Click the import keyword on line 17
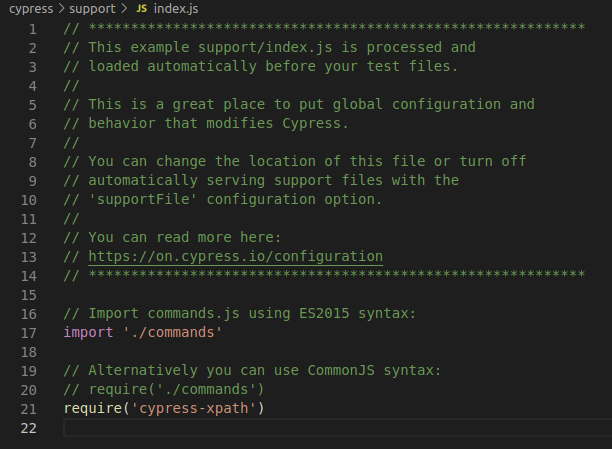This screenshot has width=612, height=449. (88, 332)
